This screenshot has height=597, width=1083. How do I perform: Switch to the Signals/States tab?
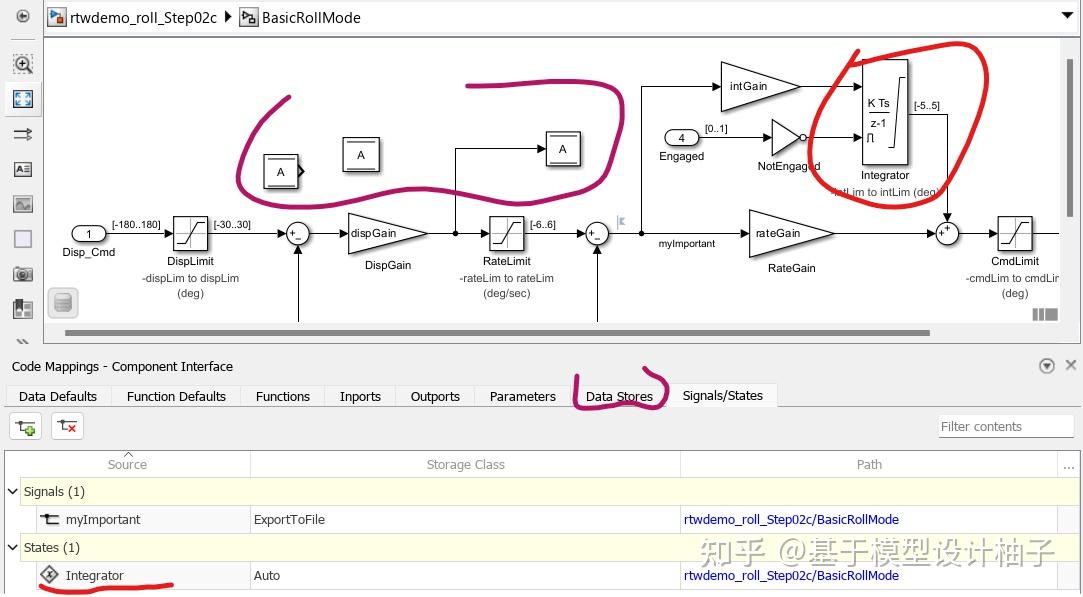(x=722, y=395)
